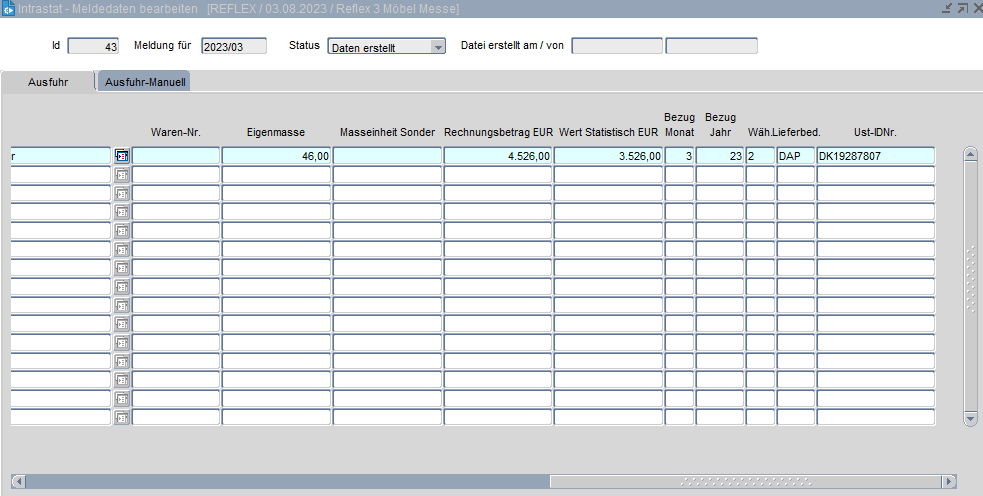Click the horizontal scrollbar left arrow
Image resolution: width=983 pixels, height=496 pixels.
[18, 482]
